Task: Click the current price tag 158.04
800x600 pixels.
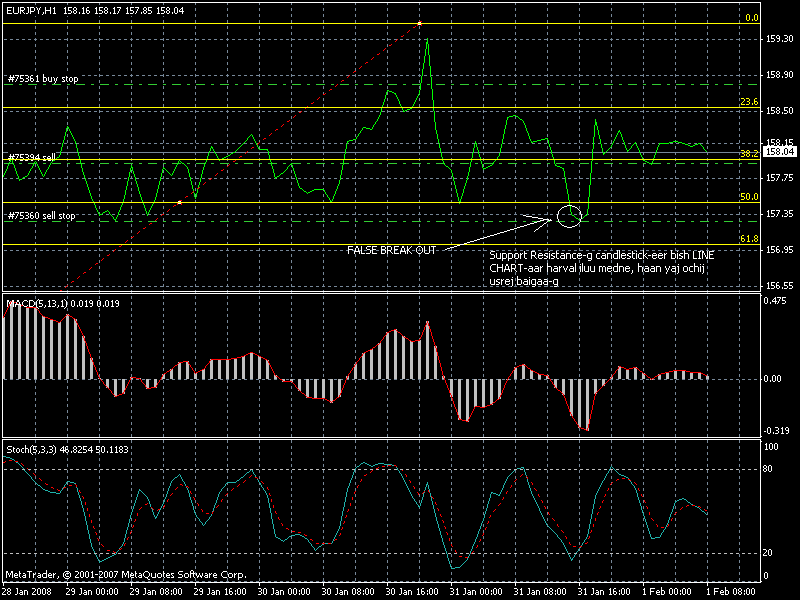Action: click(x=778, y=152)
